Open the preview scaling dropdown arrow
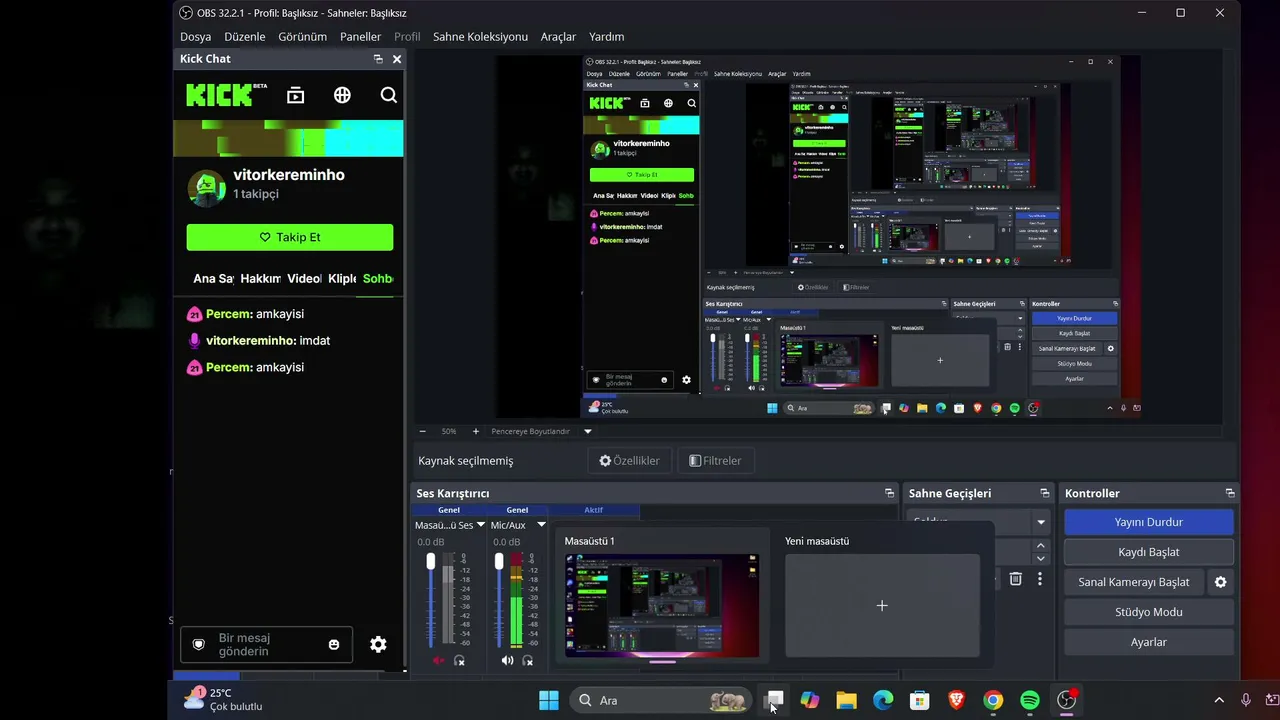 tap(588, 431)
